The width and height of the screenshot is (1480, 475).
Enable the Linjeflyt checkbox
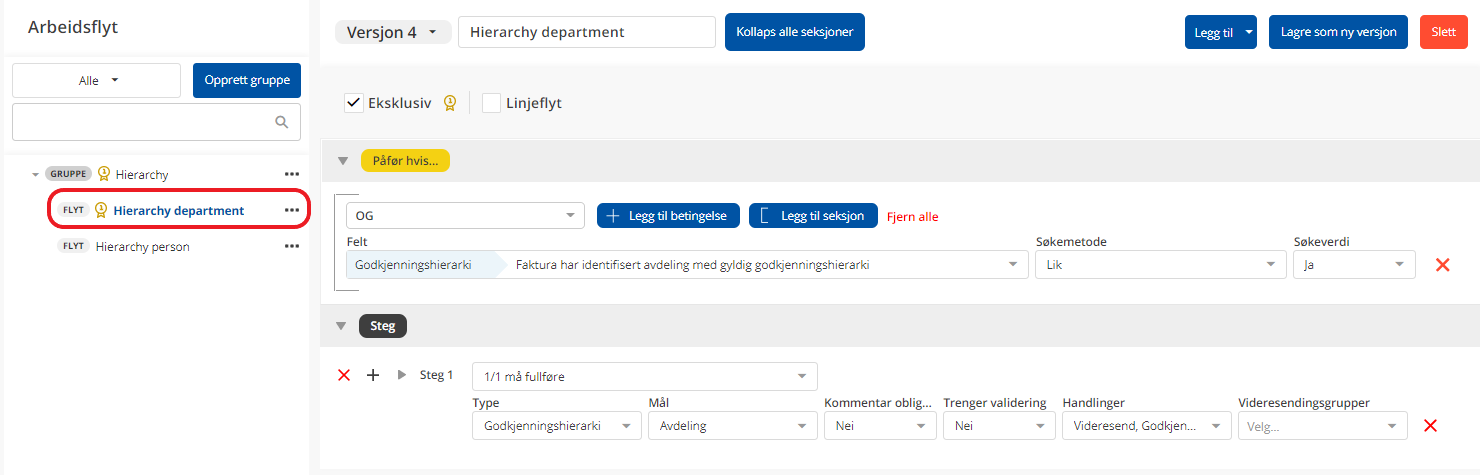[491, 103]
